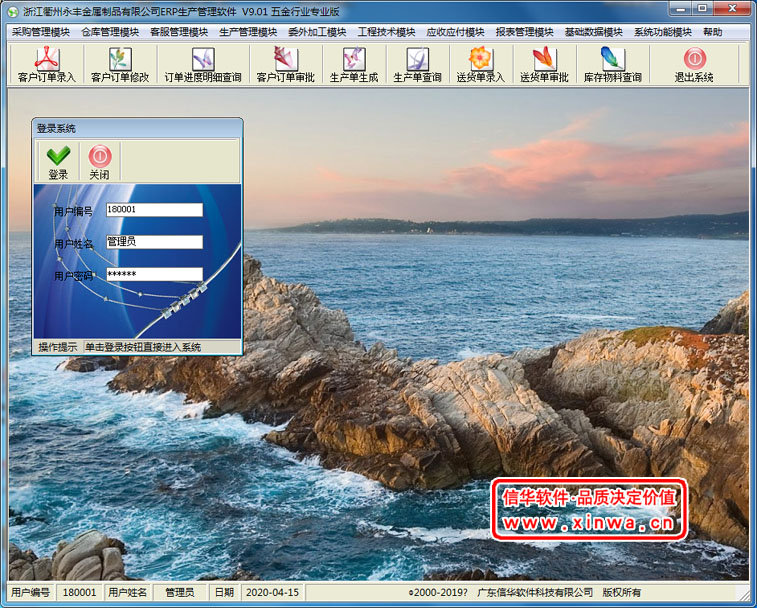
Task: Click 单击登录按钮直接进入系统 hint text
Action: tap(143, 347)
